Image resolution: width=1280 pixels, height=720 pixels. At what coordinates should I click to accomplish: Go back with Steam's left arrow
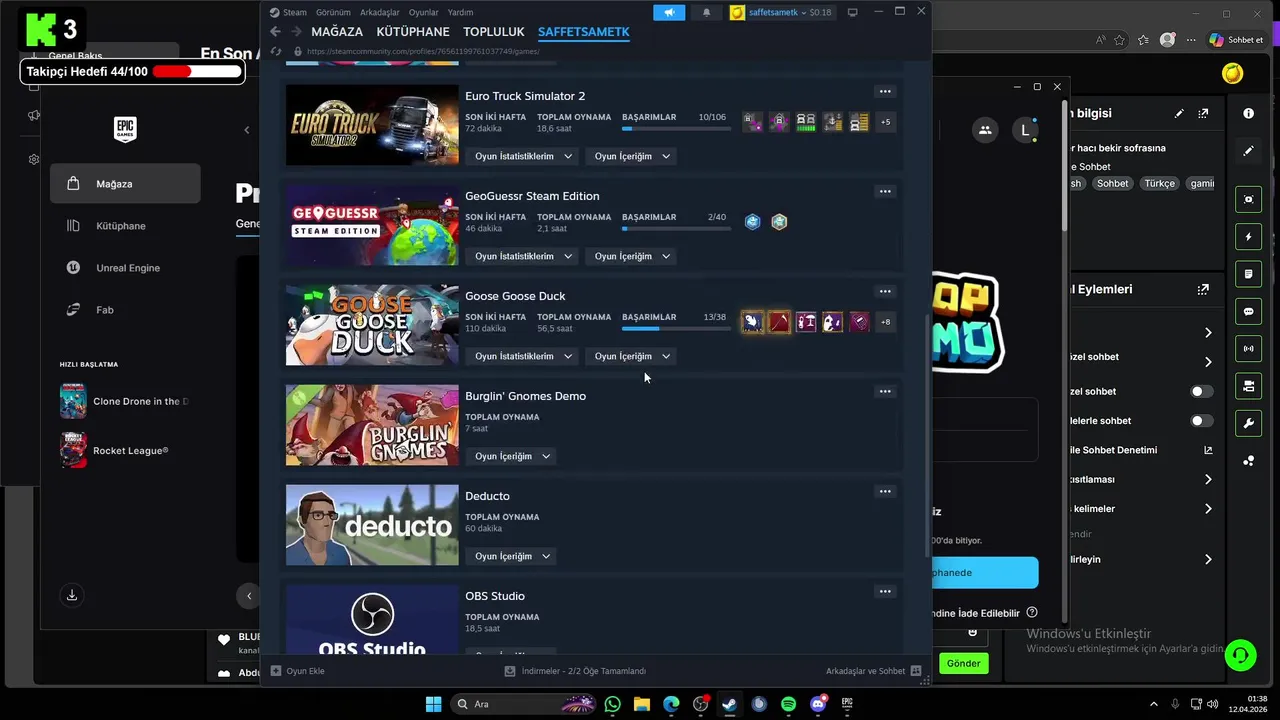pyautogui.click(x=275, y=32)
